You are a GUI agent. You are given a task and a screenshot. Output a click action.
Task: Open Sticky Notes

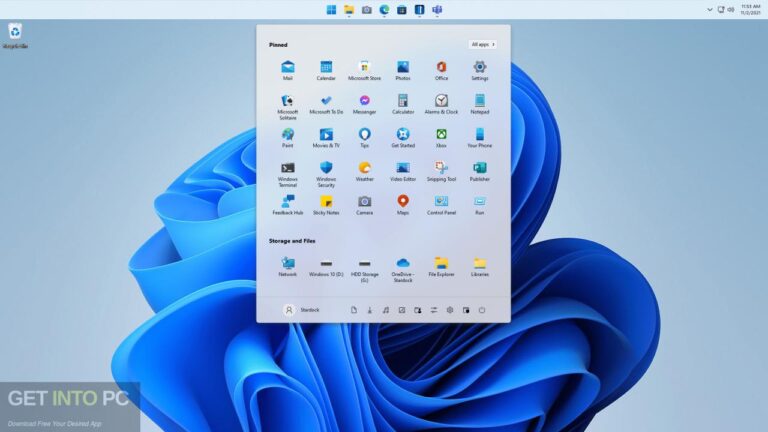tap(326, 205)
